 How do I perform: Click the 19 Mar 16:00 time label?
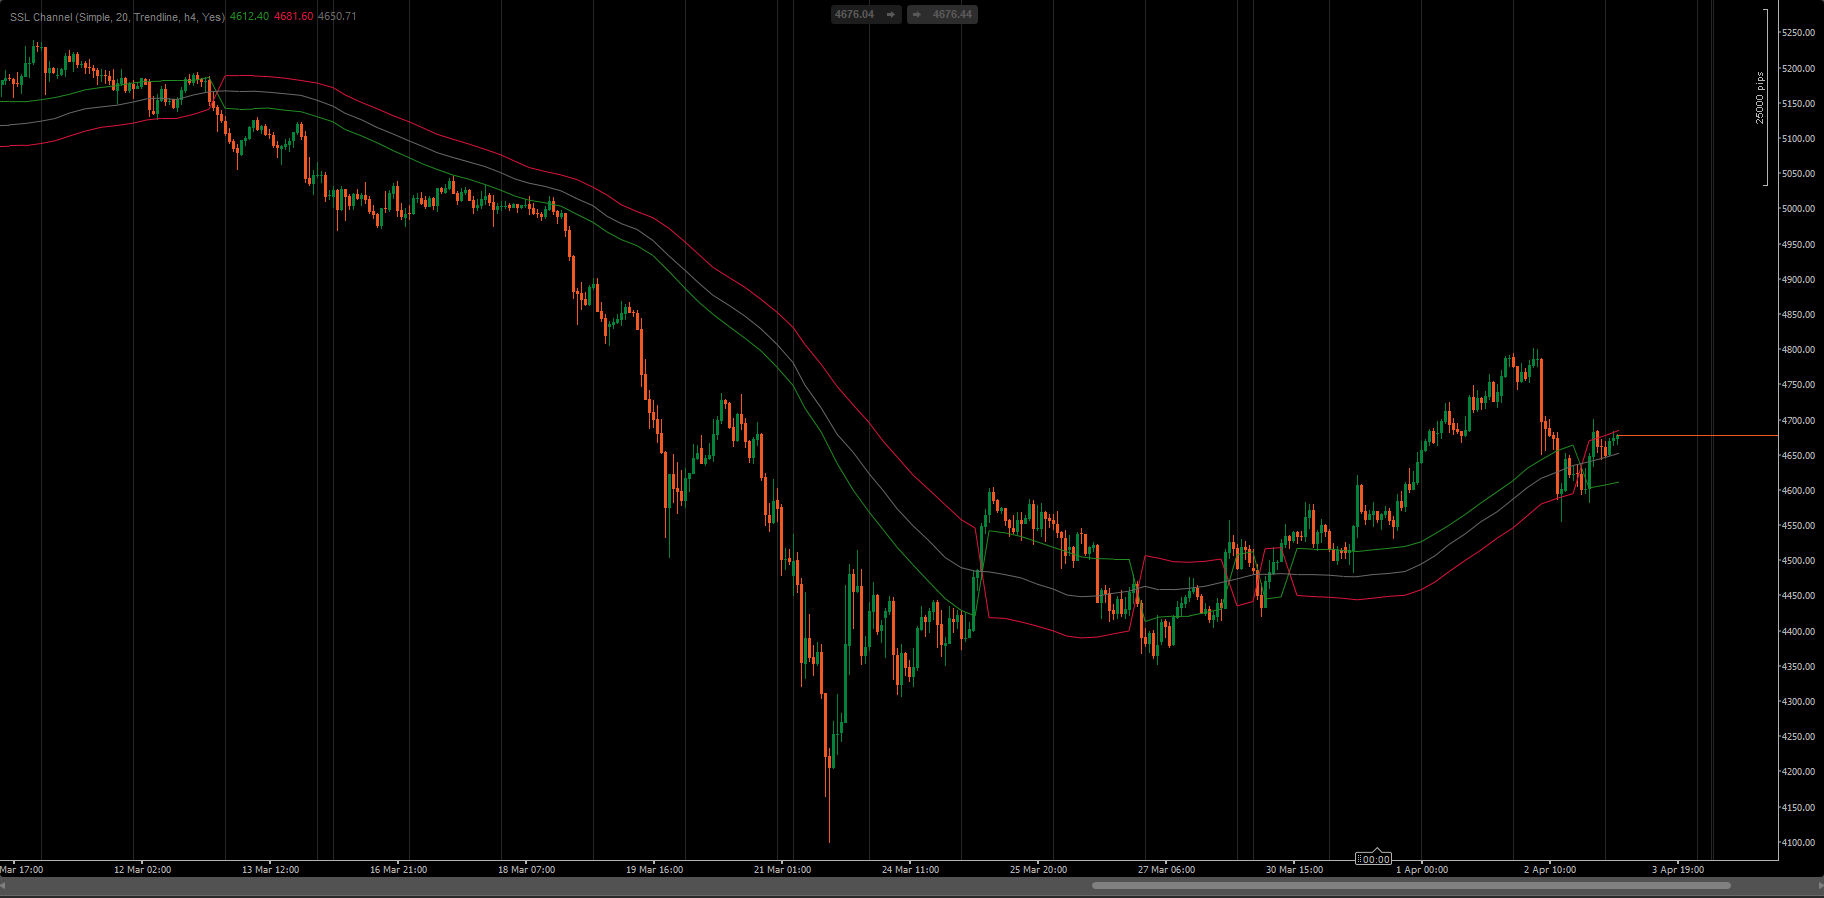654,870
